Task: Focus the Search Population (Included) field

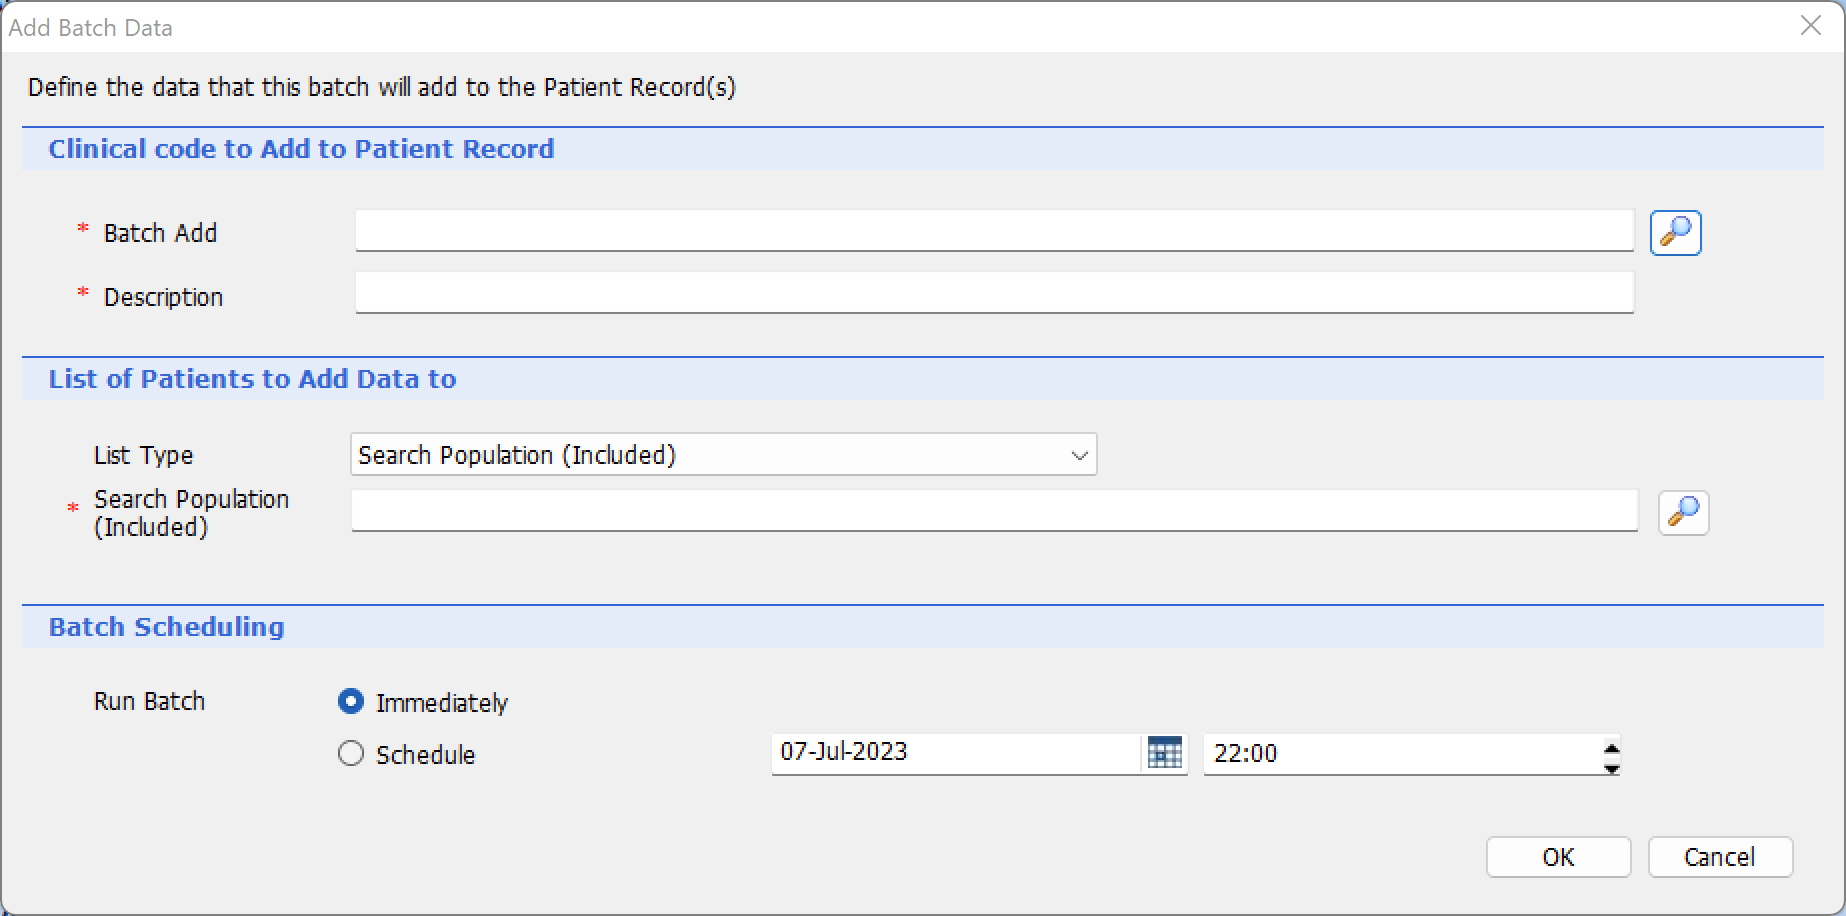Action: point(994,511)
